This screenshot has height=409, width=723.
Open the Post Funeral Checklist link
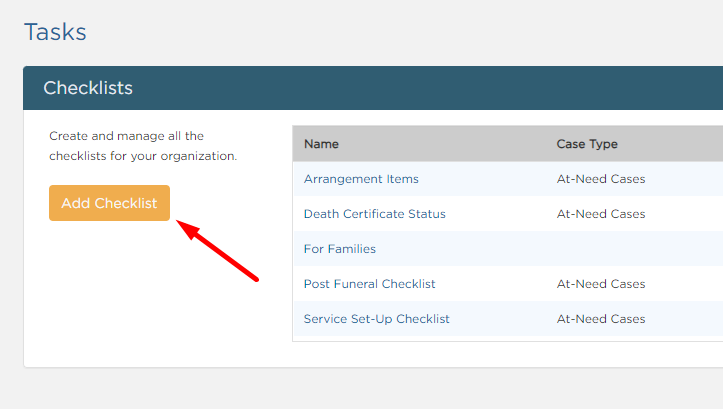coord(369,284)
